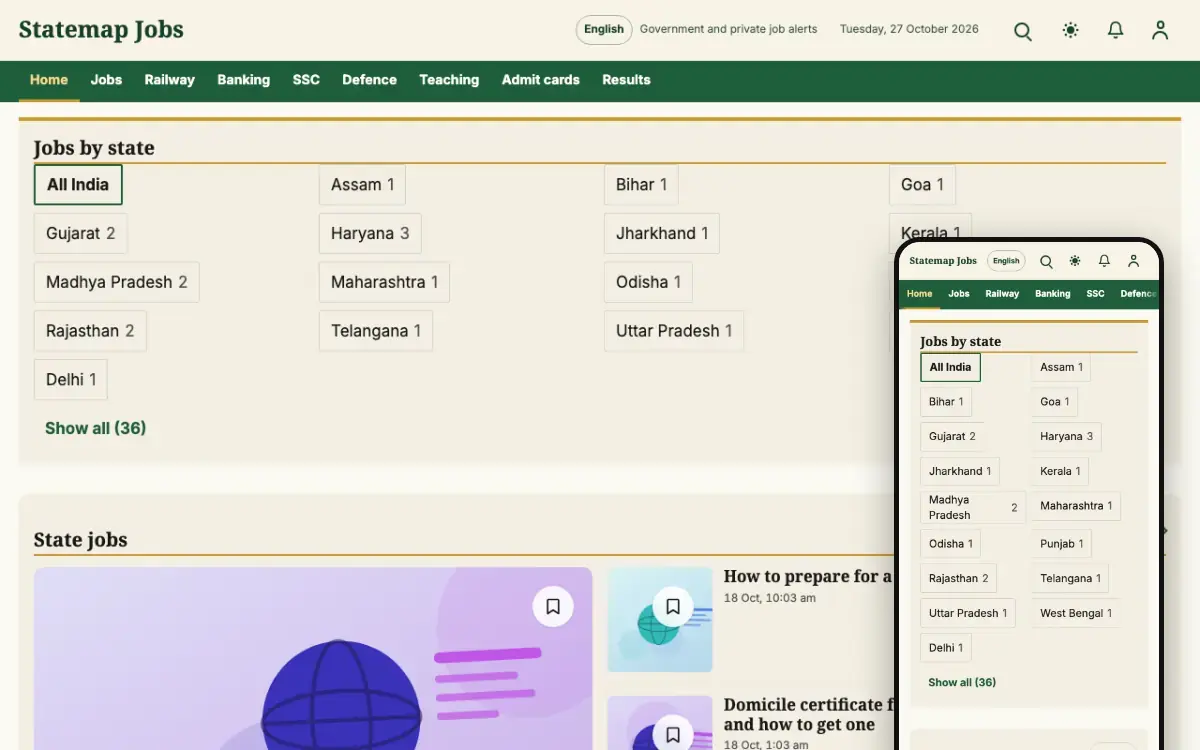
Task: Open the Railway section in desktop navigation
Action: 169,80
